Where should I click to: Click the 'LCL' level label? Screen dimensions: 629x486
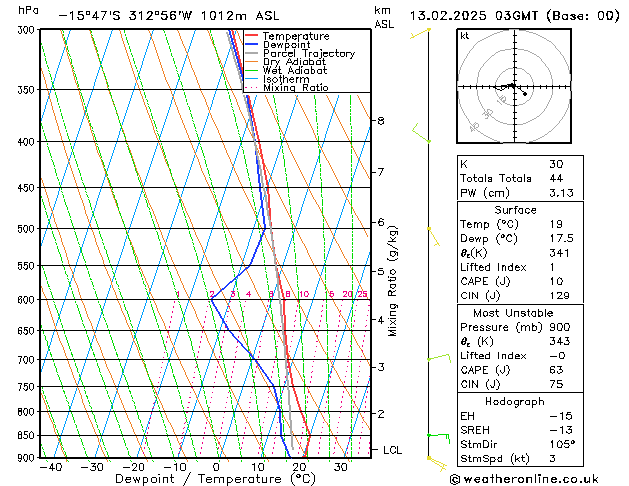tap(392, 450)
